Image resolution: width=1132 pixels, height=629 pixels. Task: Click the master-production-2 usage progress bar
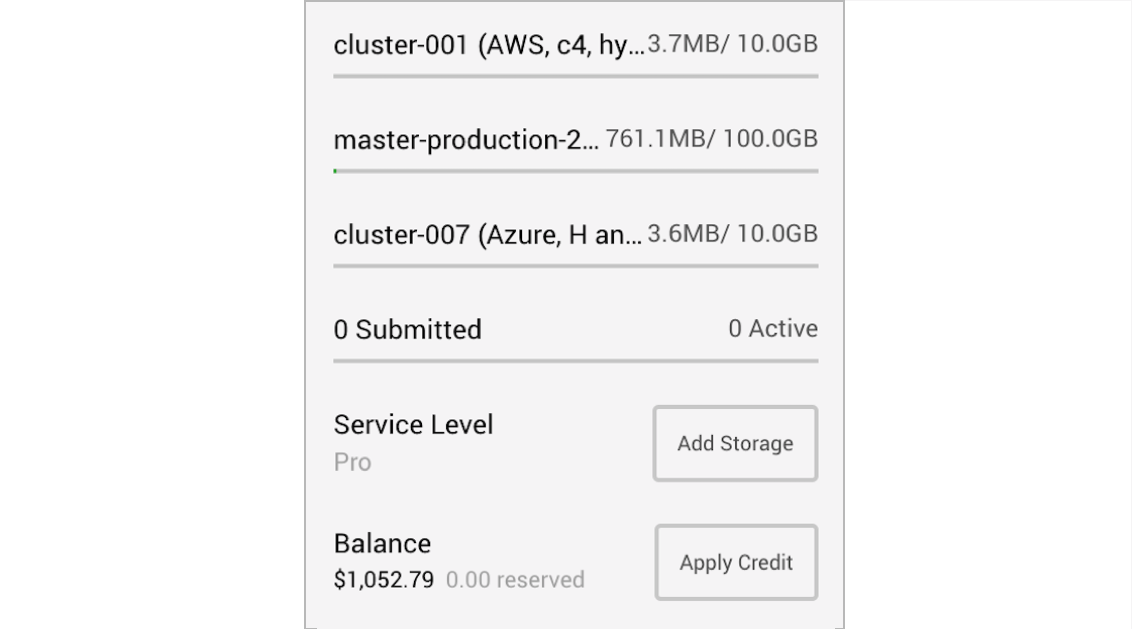click(x=575, y=171)
